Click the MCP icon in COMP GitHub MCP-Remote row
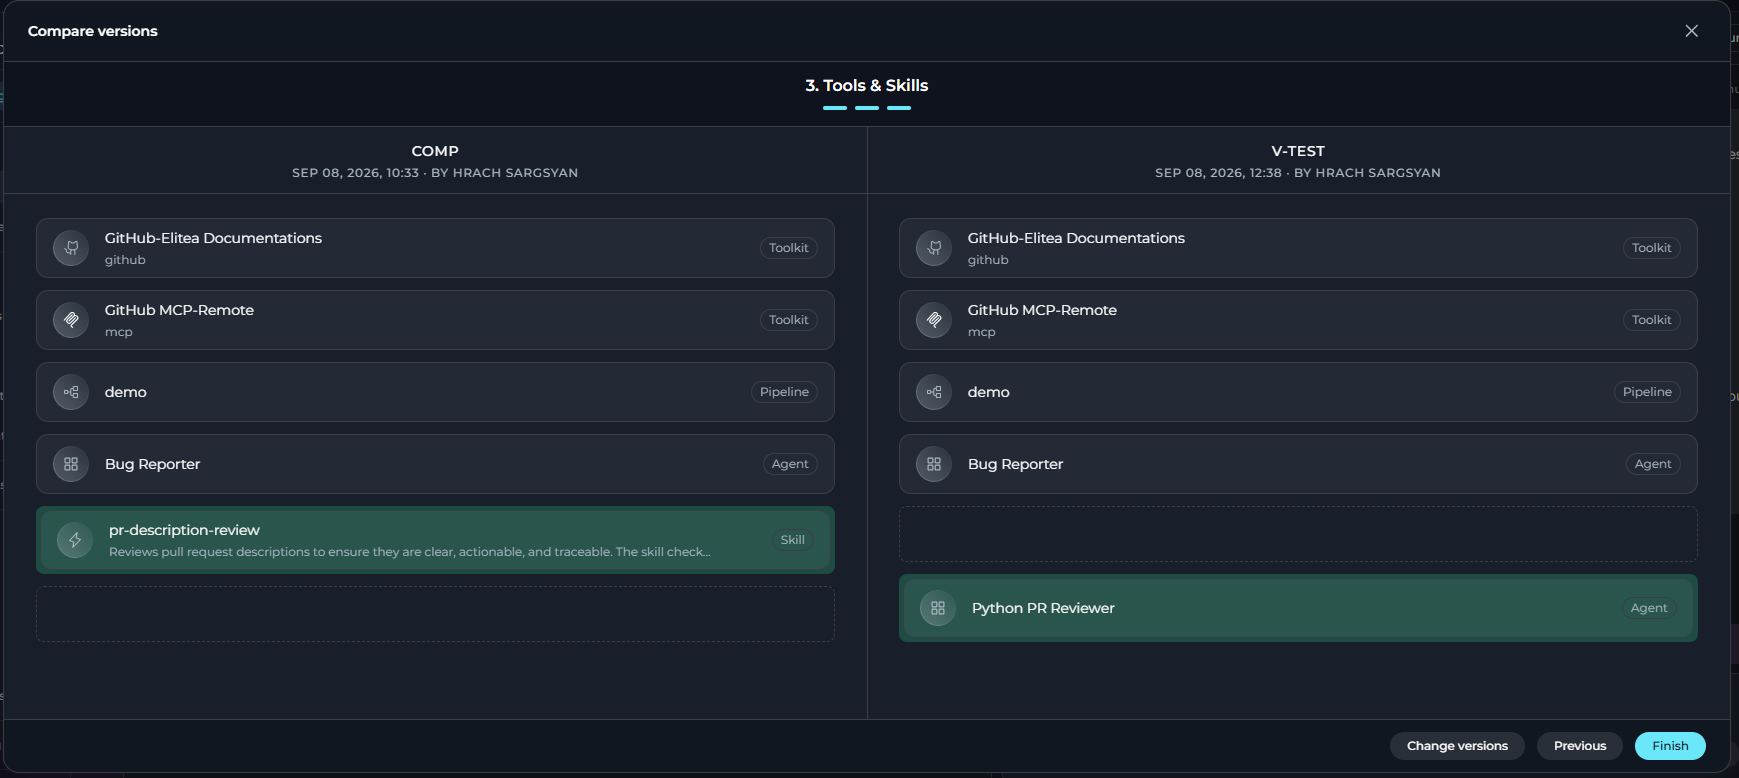1739x778 pixels. [71, 320]
